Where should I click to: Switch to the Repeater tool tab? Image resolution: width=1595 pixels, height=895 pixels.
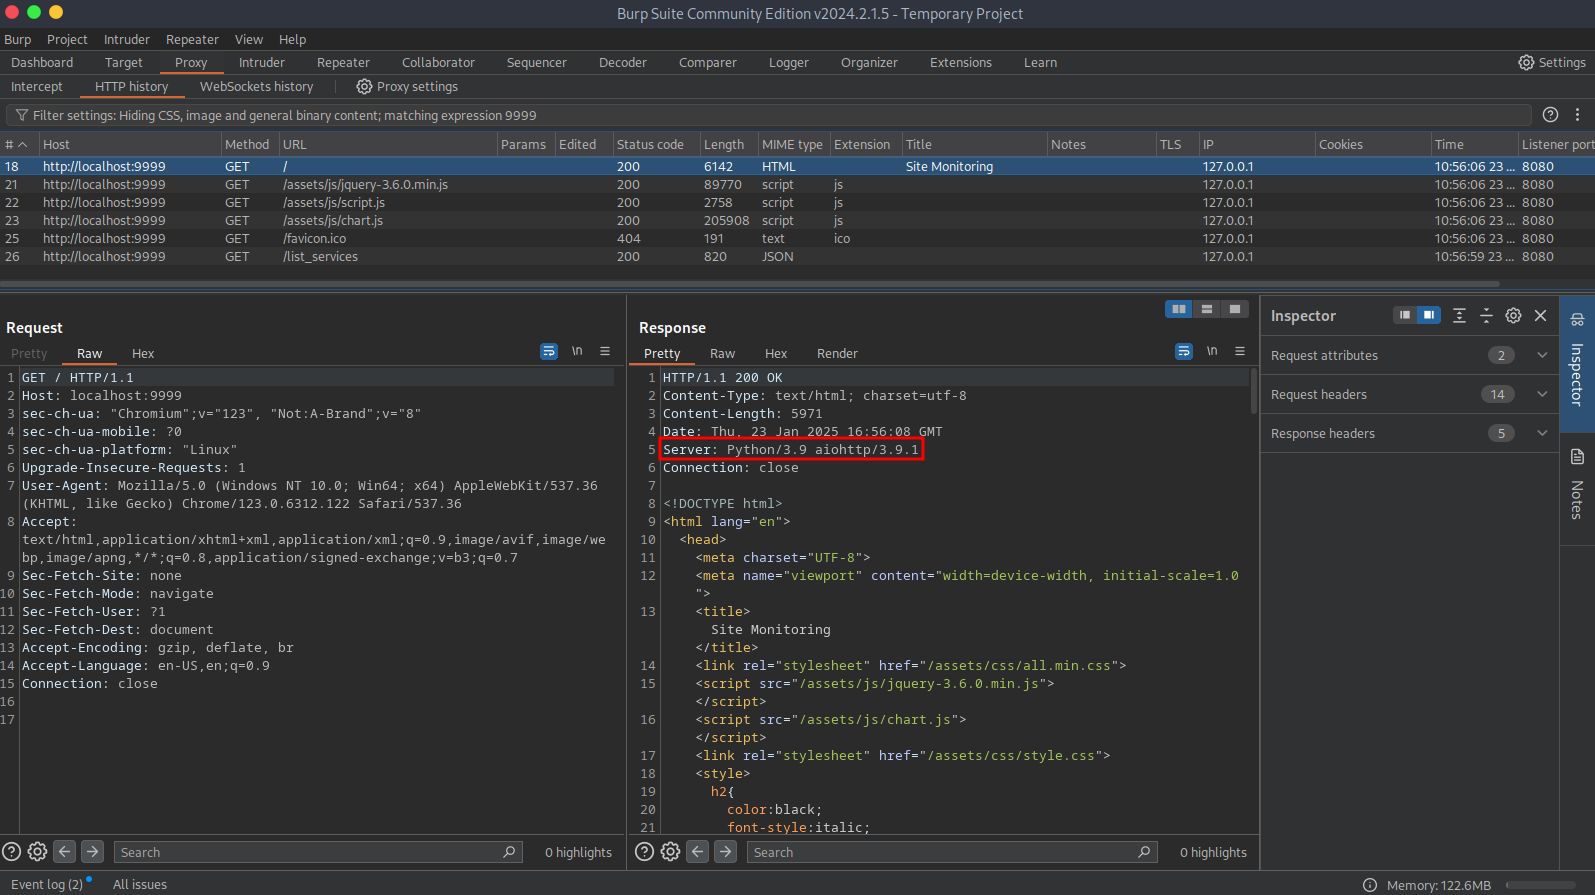(343, 63)
